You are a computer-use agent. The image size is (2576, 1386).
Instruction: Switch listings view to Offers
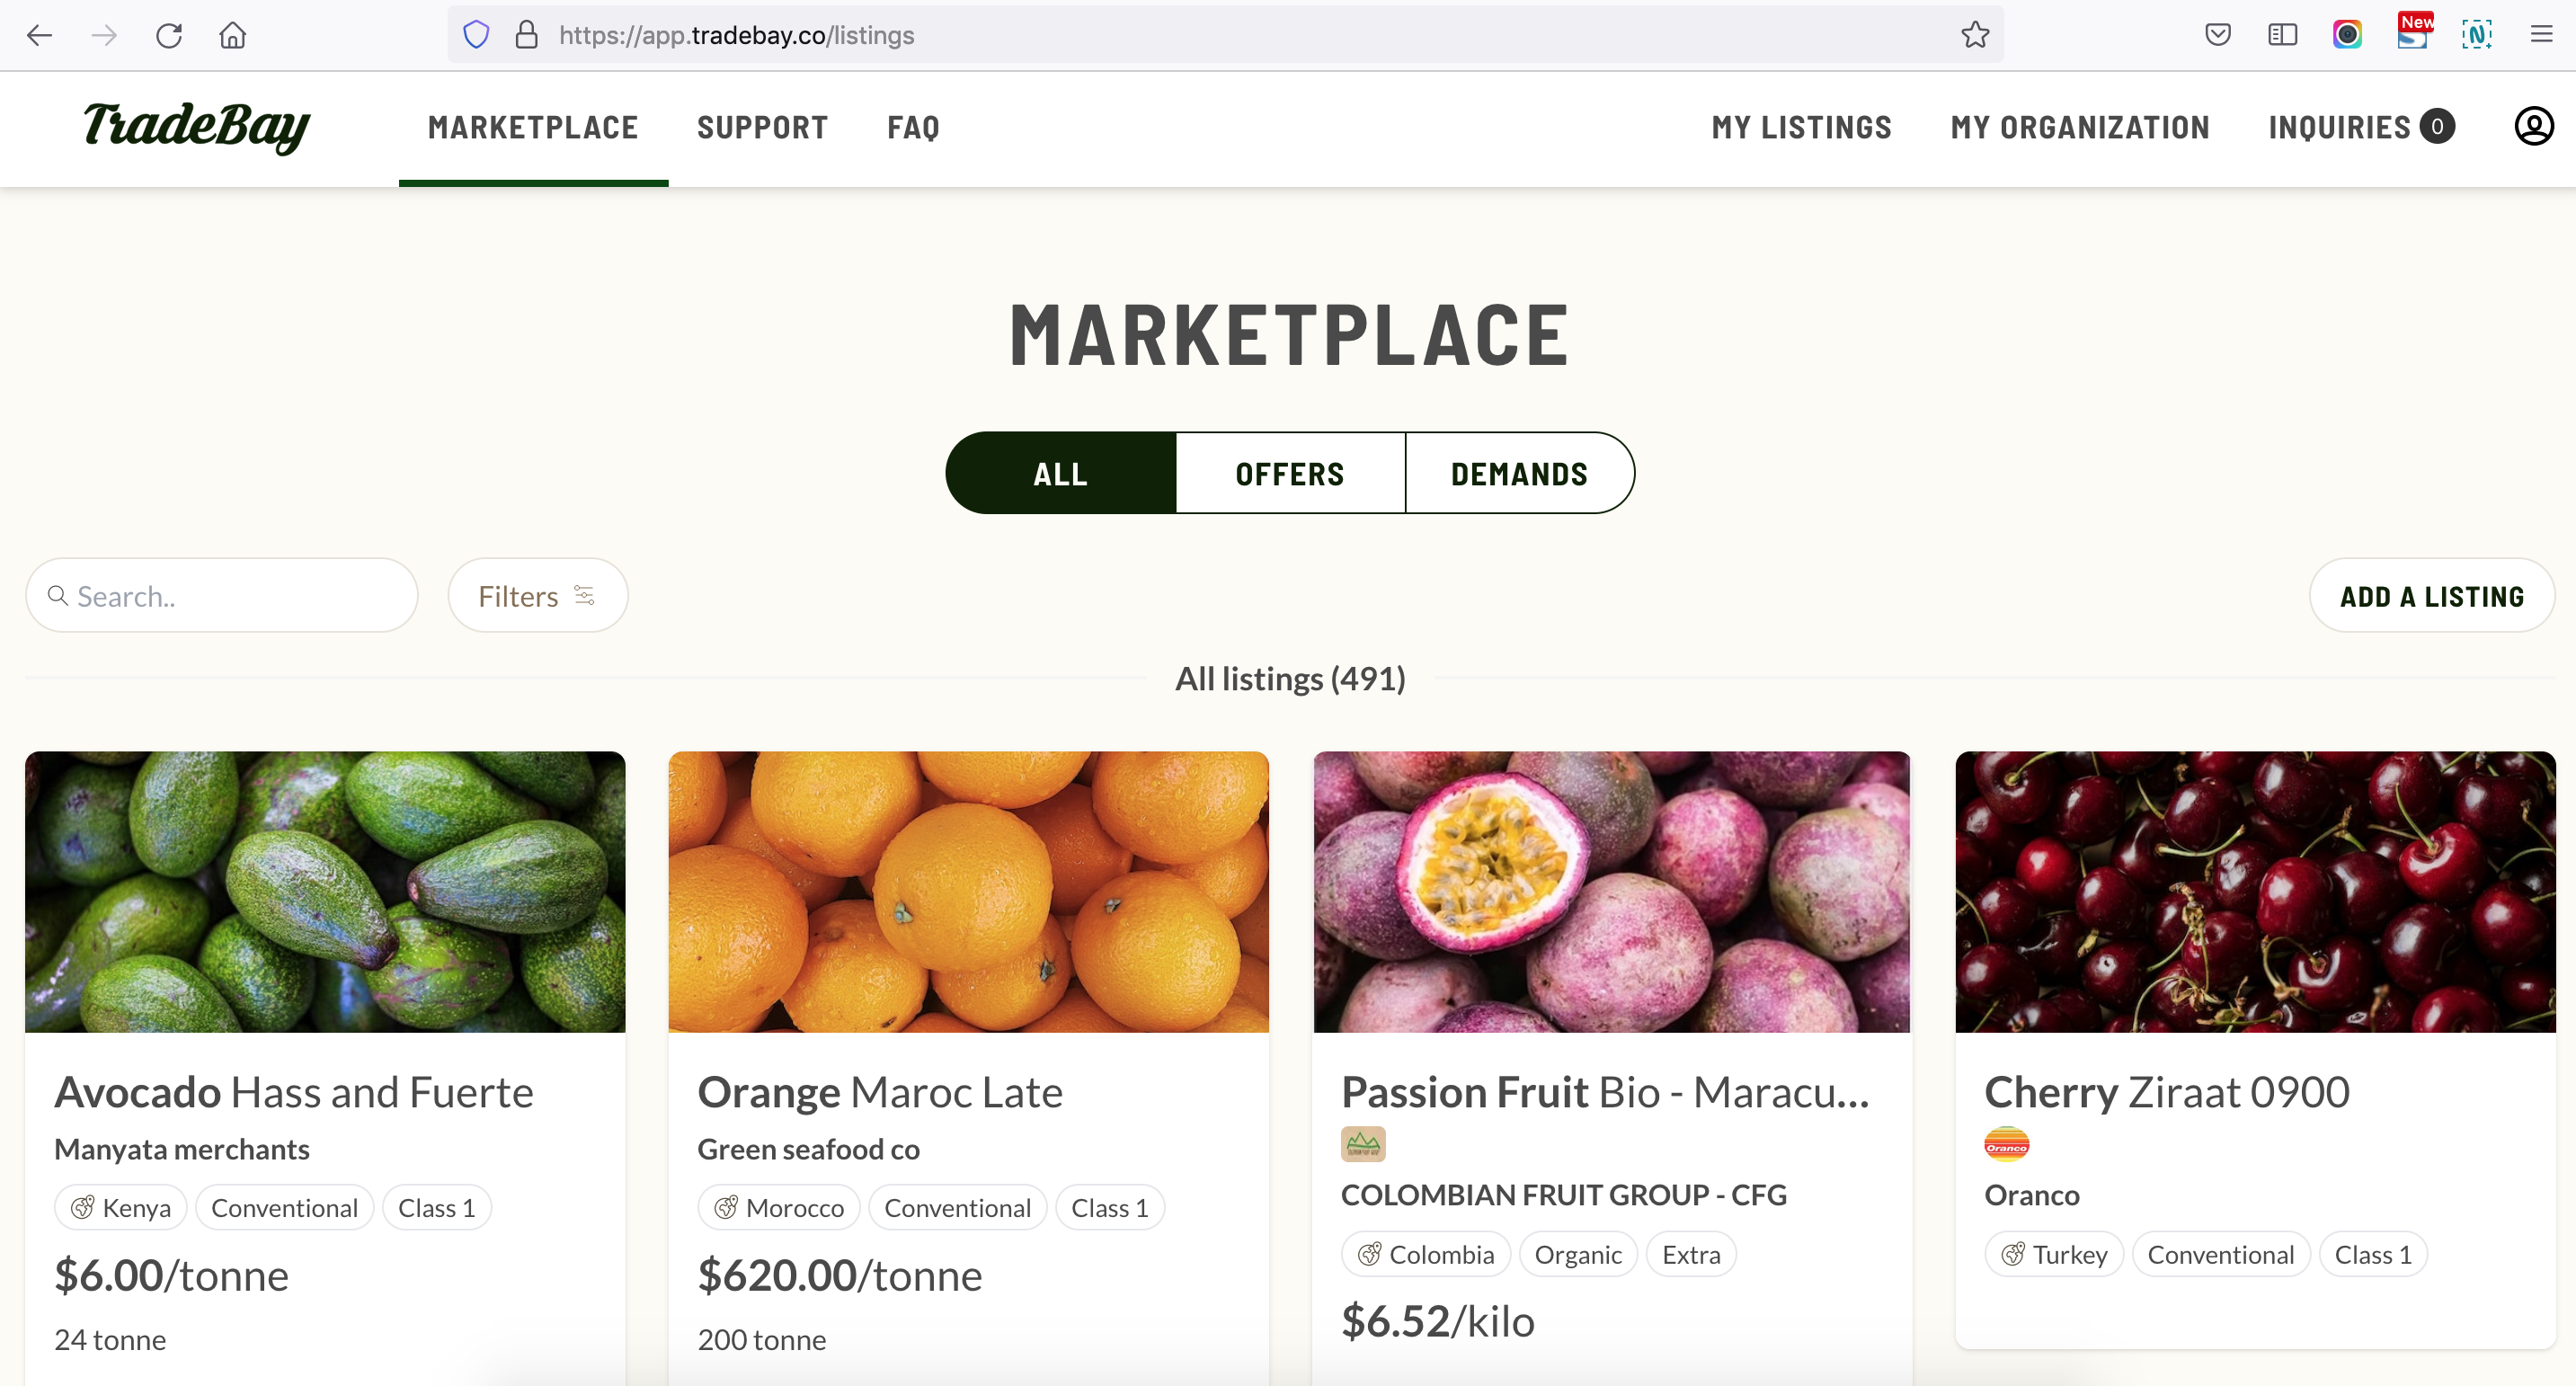coord(1290,473)
